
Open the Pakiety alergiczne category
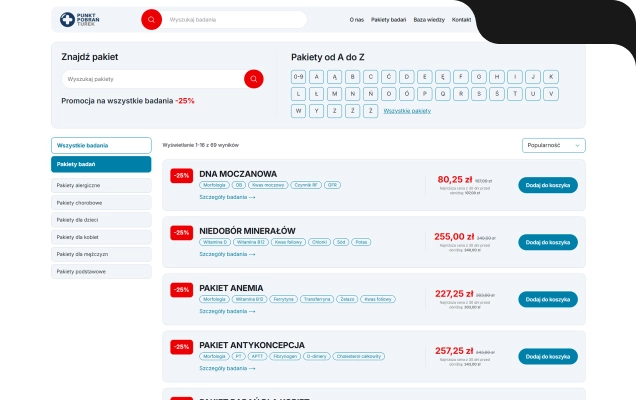[101, 185]
